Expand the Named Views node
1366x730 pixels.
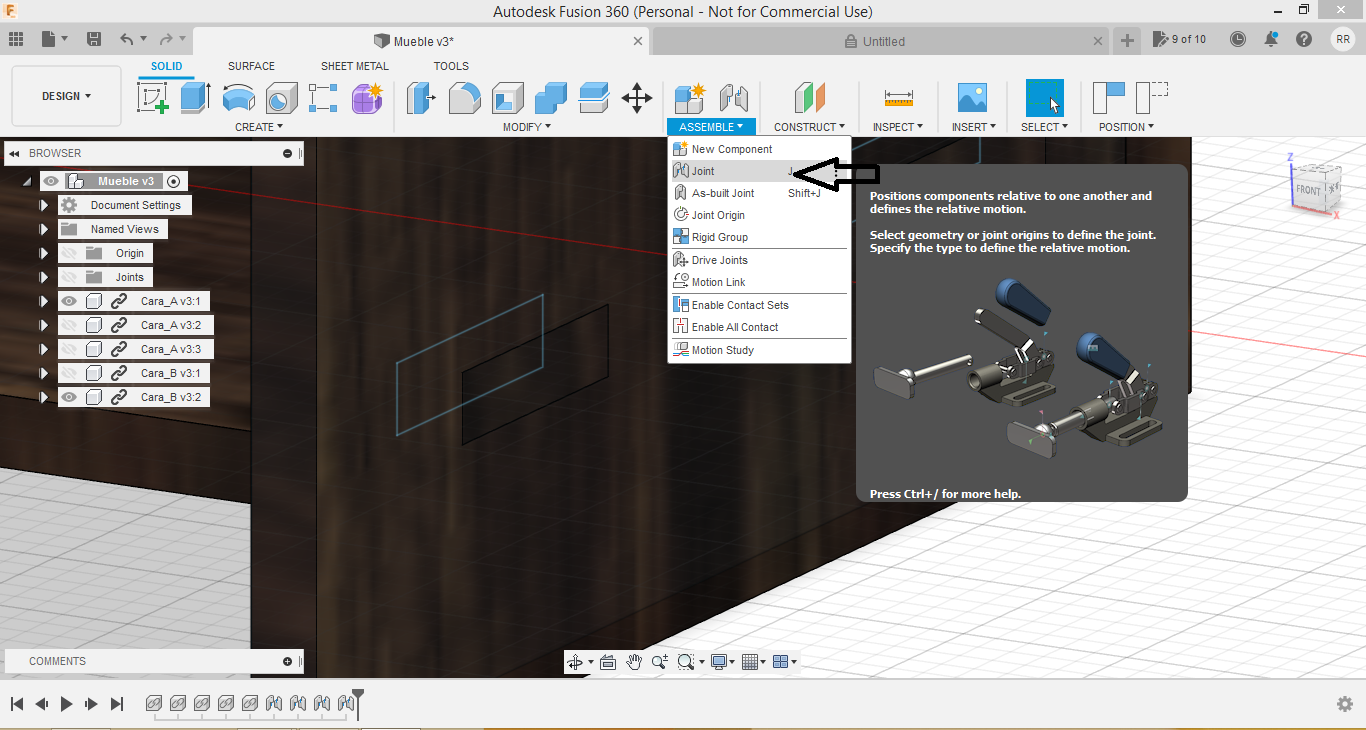[43, 229]
